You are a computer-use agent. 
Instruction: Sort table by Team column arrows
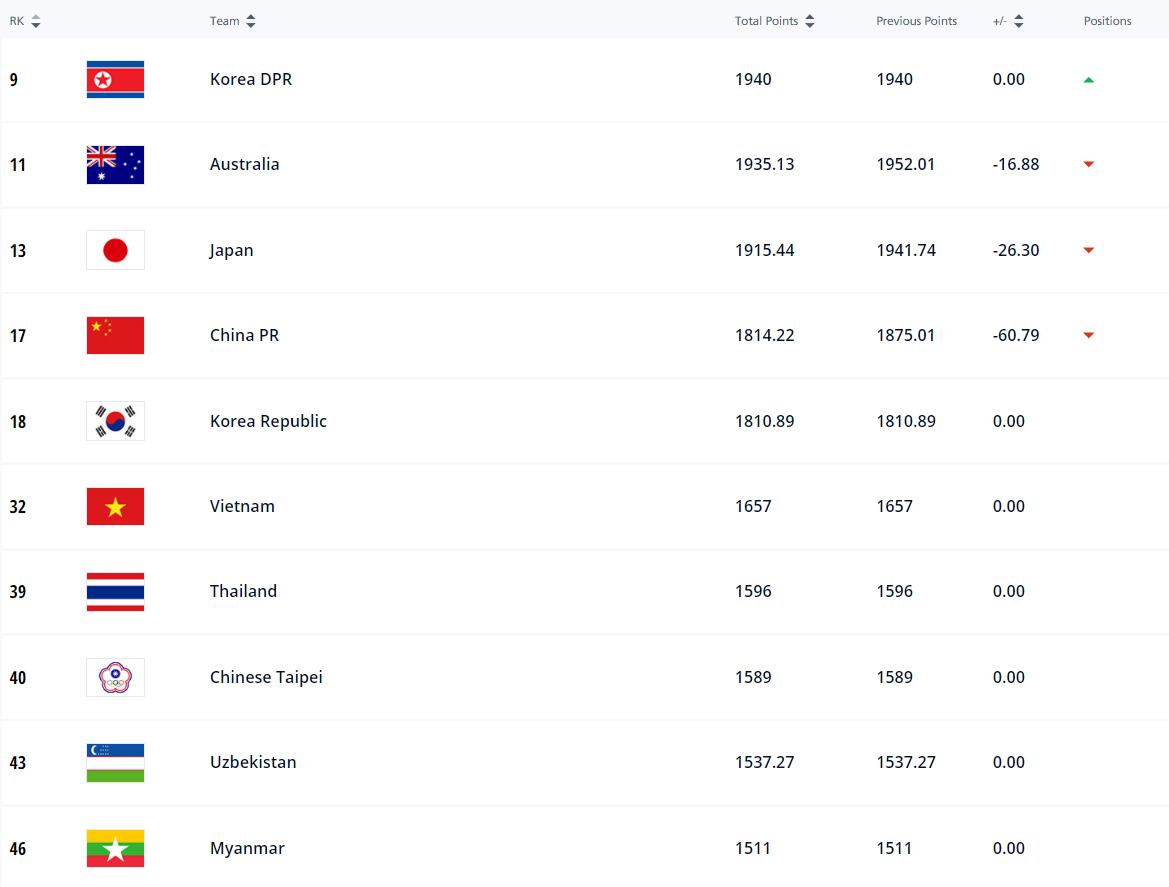250,21
